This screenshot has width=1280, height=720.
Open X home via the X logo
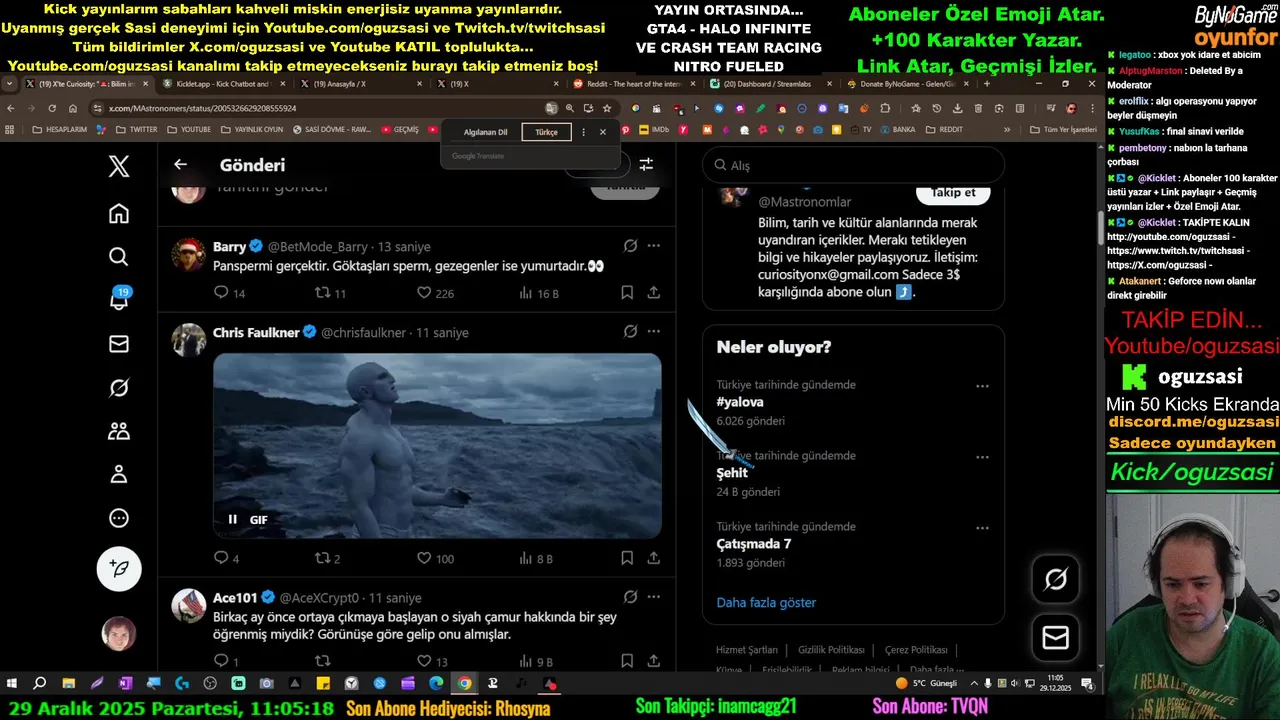tap(119, 166)
